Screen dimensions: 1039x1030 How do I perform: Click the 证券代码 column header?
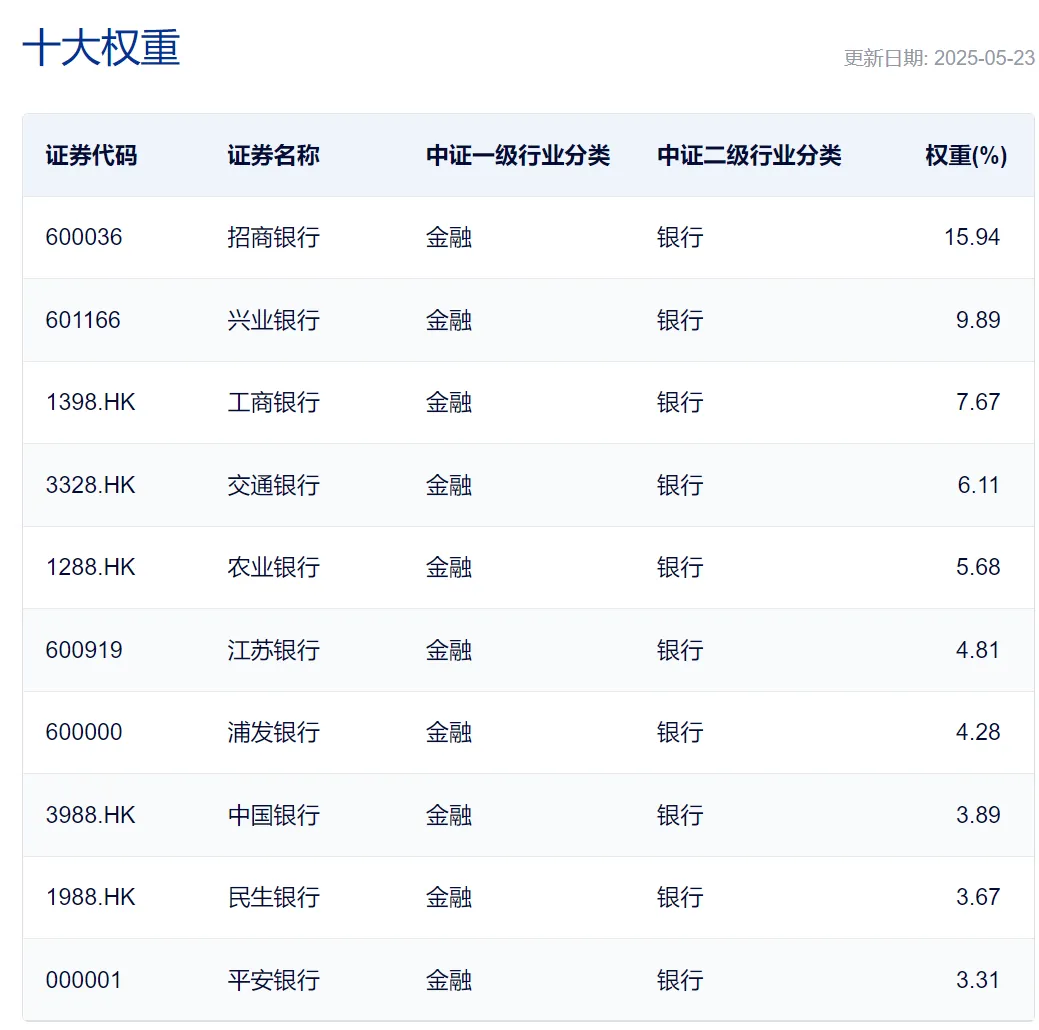click(x=91, y=156)
